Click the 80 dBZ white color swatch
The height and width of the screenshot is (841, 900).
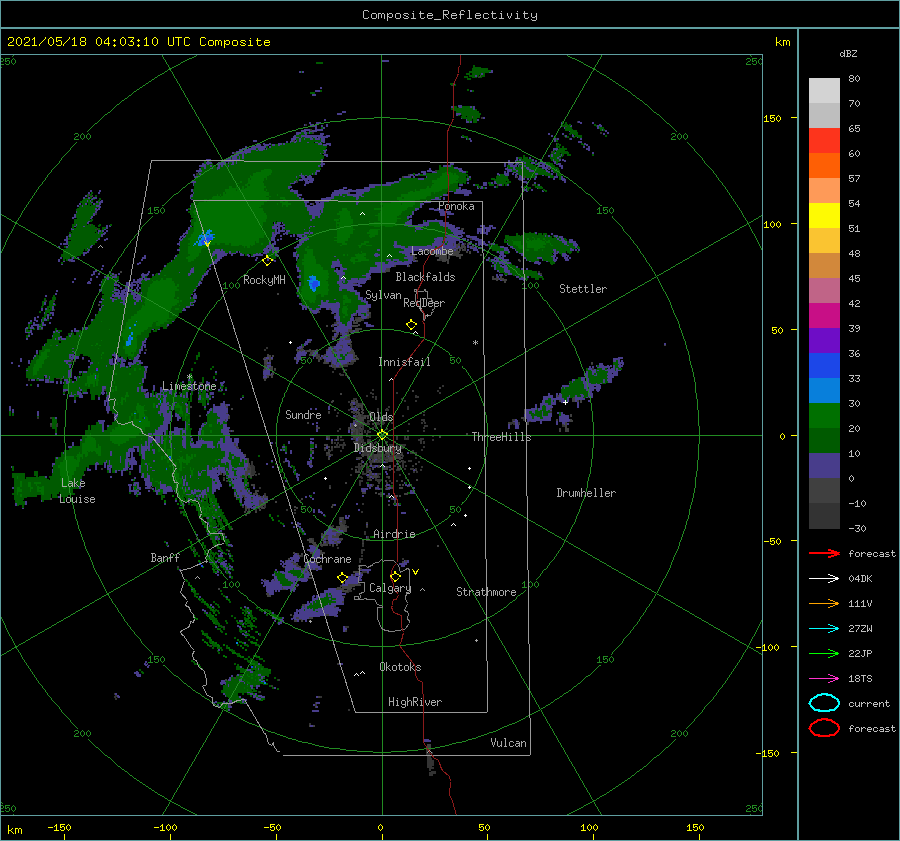(824, 90)
